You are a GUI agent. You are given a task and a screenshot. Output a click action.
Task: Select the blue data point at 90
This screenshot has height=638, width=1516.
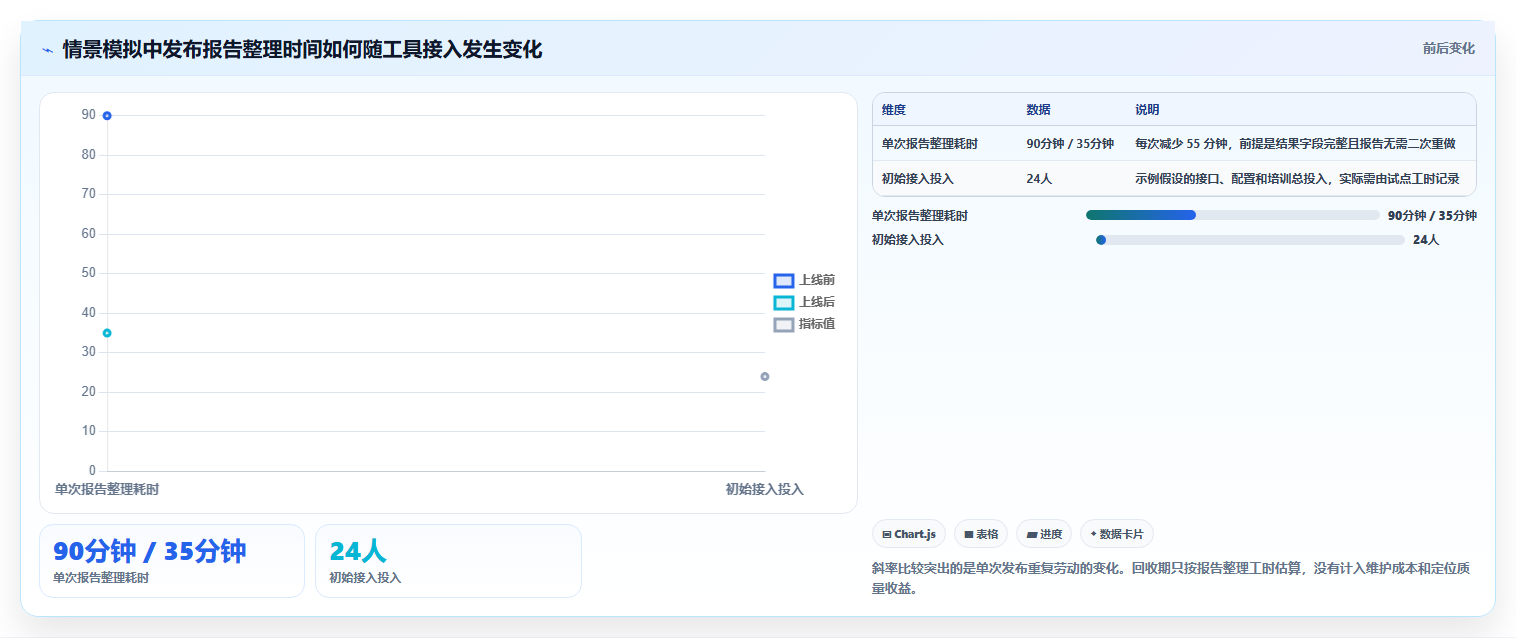[x=107, y=116]
